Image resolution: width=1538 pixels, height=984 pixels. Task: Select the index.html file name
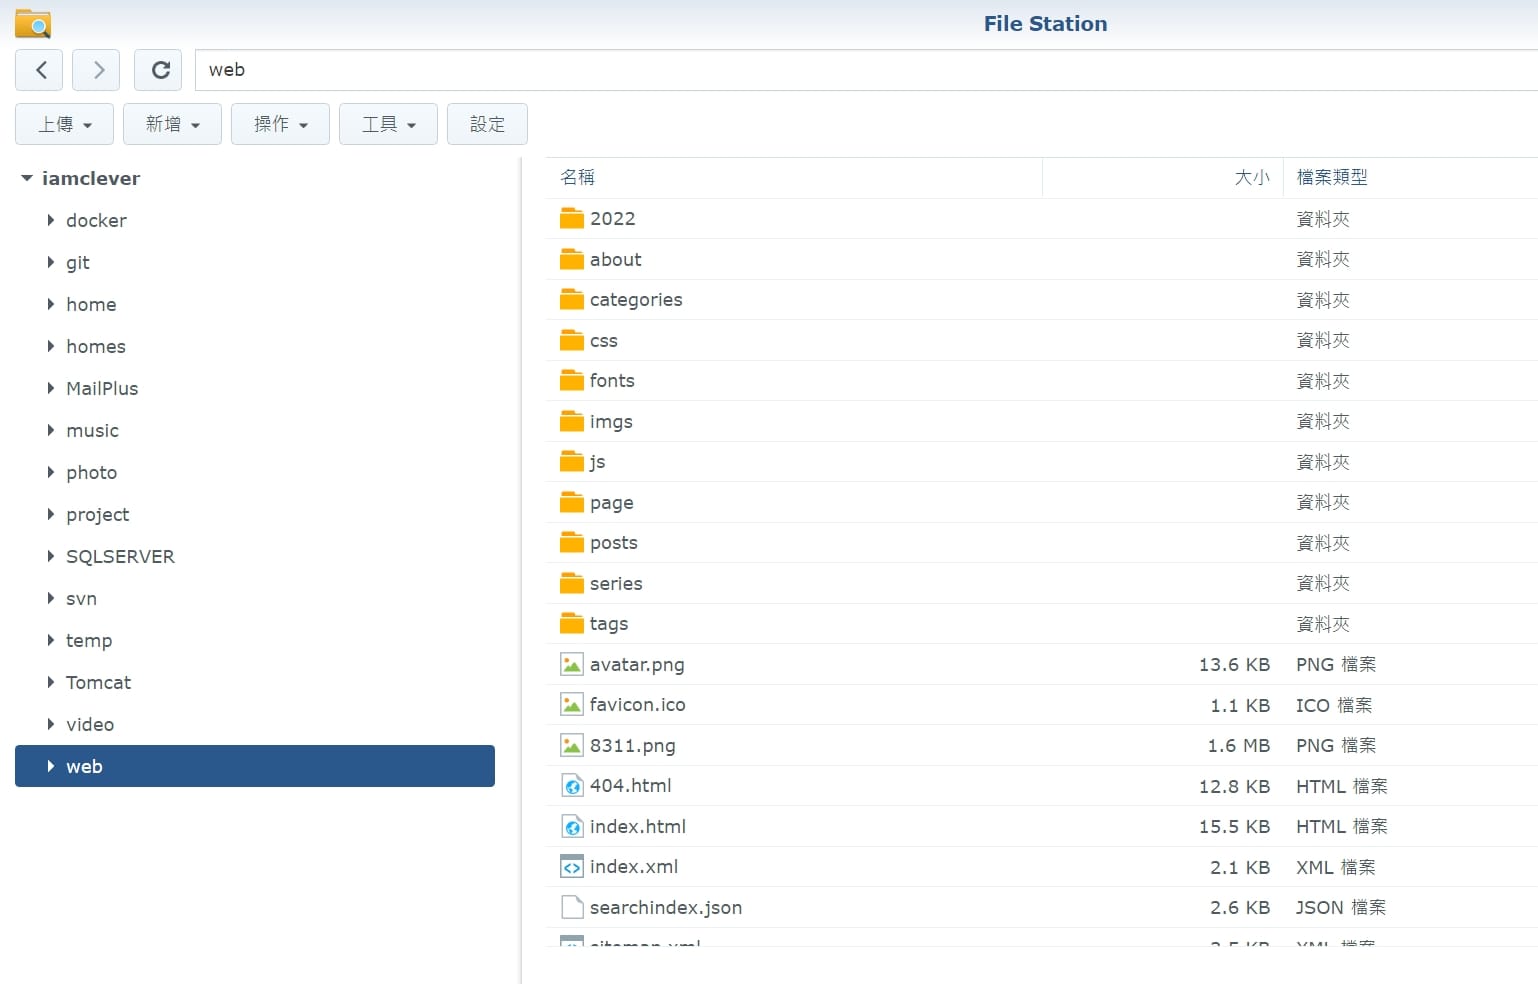click(x=637, y=826)
